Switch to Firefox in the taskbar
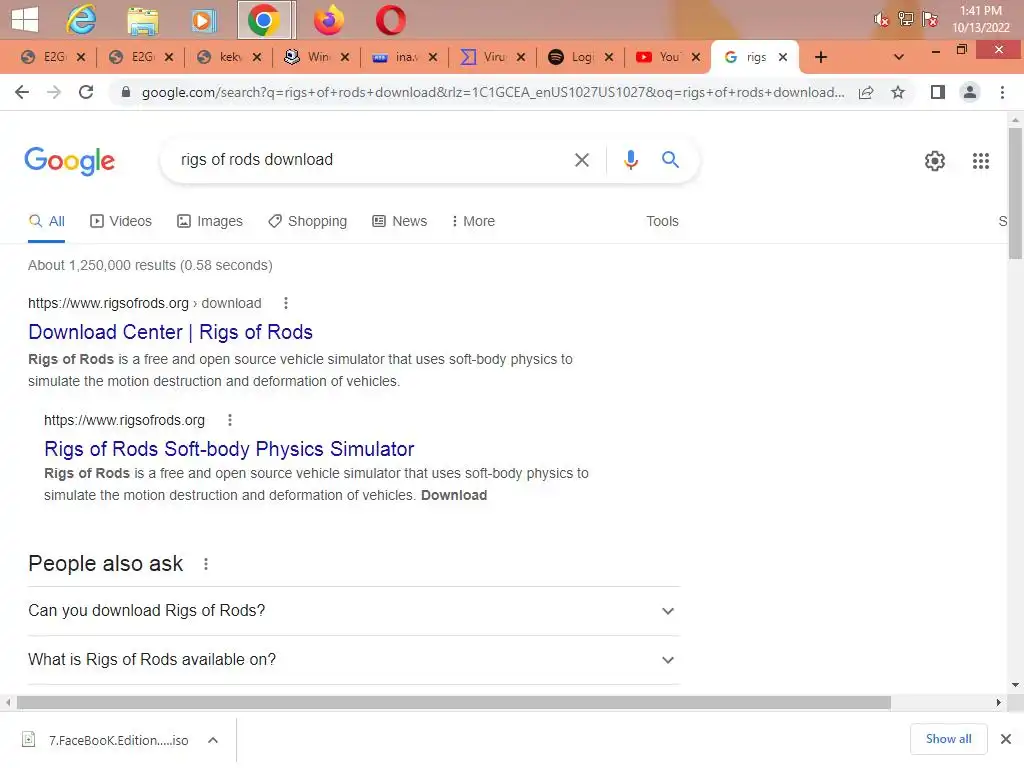 (328, 20)
